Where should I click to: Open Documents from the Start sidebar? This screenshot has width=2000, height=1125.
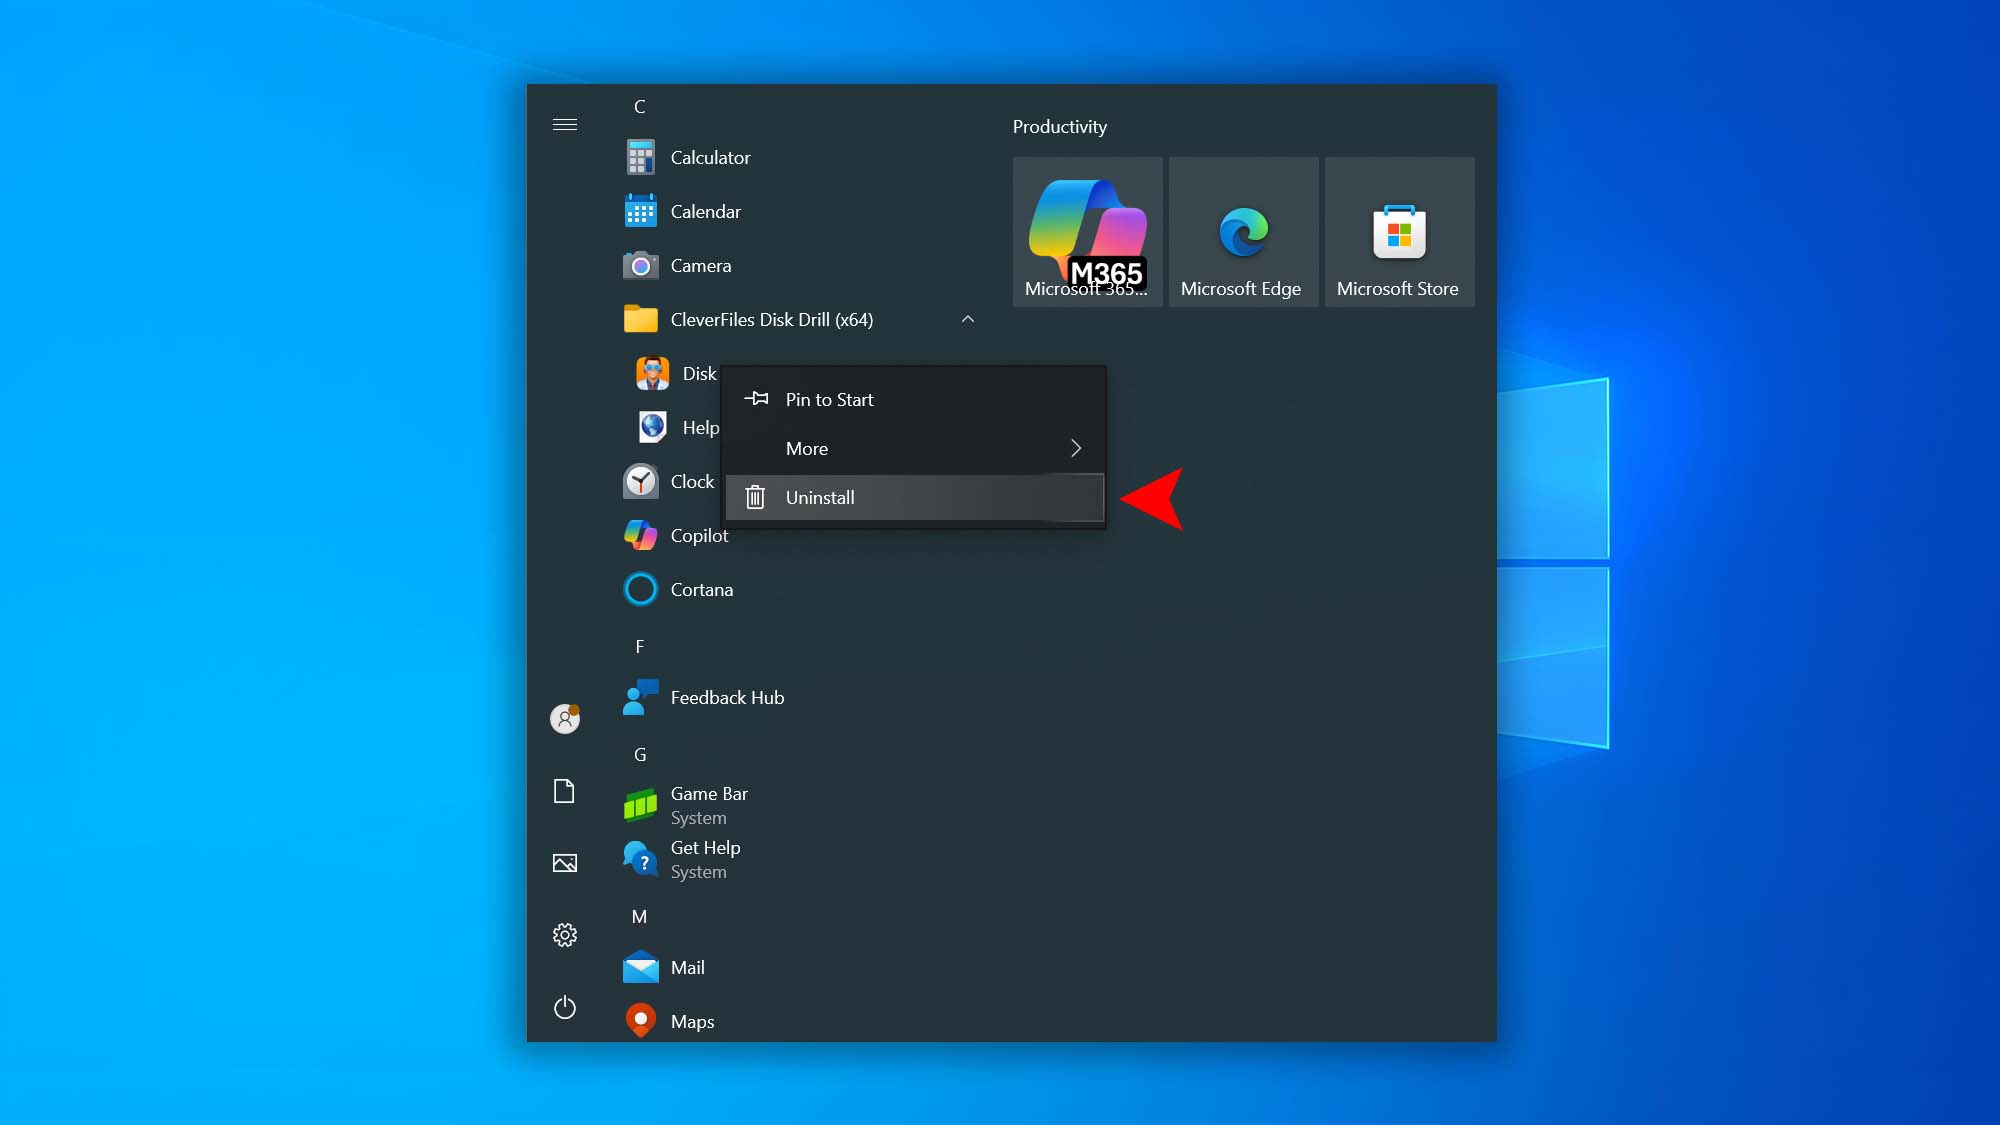pyautogui.click(x=565, y=791)
